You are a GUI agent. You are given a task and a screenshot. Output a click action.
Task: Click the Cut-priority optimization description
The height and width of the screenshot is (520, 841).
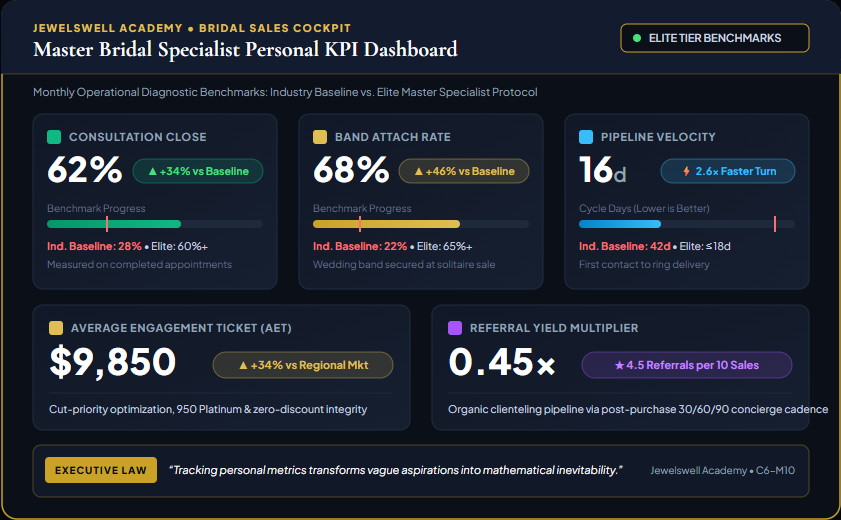208,409
